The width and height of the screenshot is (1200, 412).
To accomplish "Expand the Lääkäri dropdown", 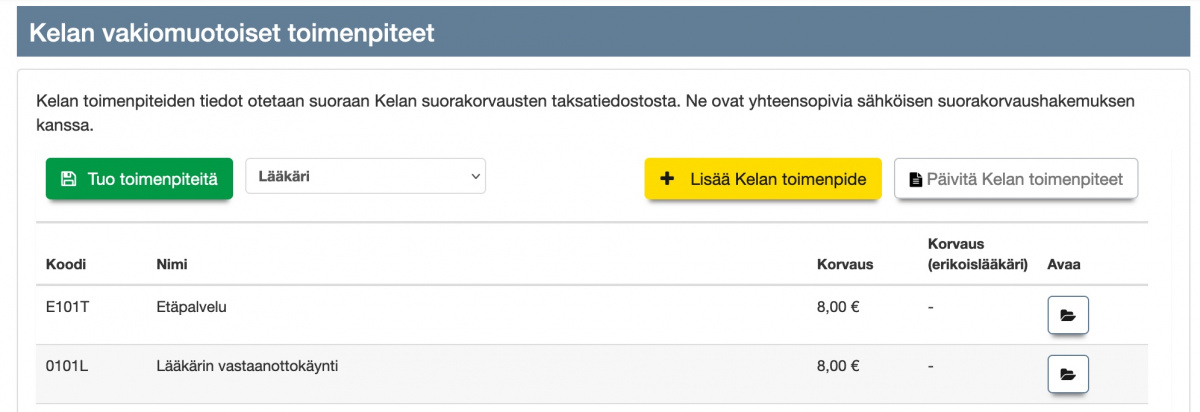I will pos(365,176).
